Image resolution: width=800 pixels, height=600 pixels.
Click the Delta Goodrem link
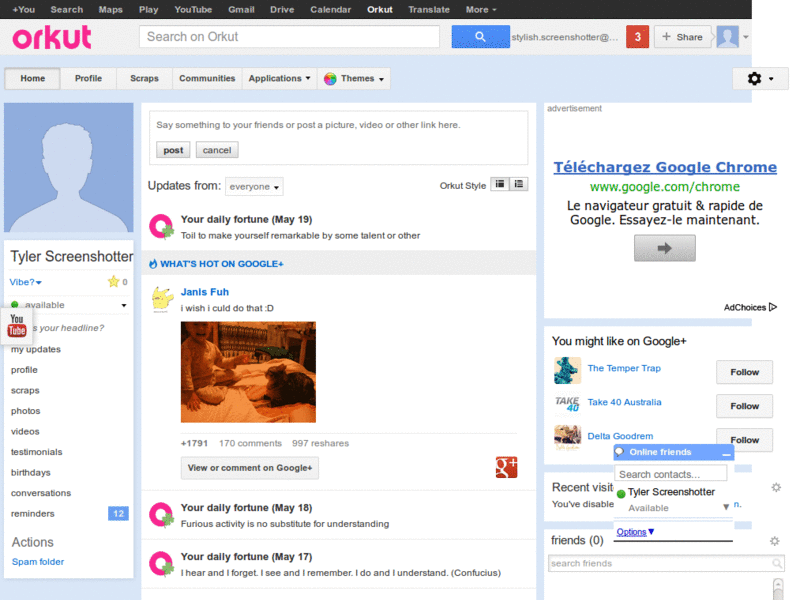click(x=620, y=436)
